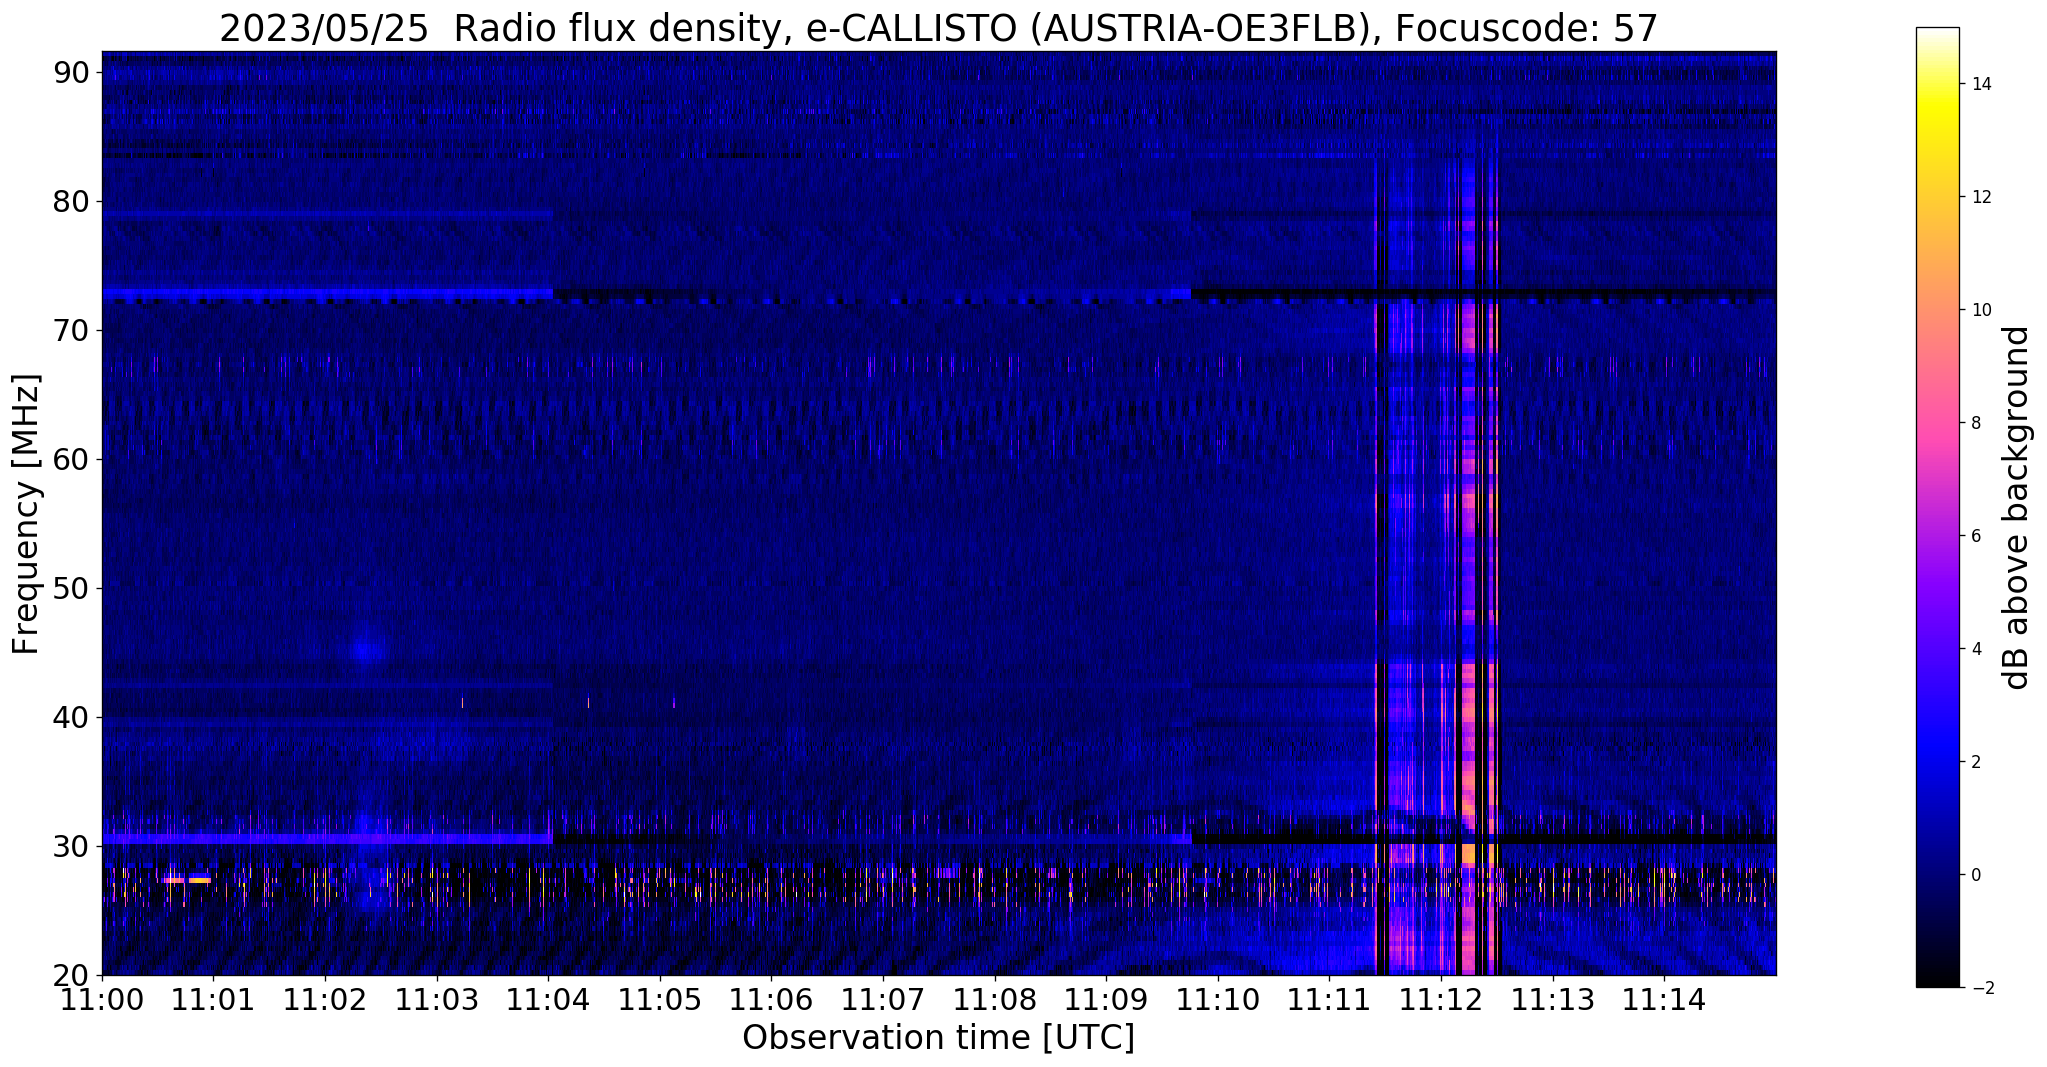Click the colorbar tick label 8
Screen dimensions: 2047x1067
pyautogui.click(x=1975, y=423)
